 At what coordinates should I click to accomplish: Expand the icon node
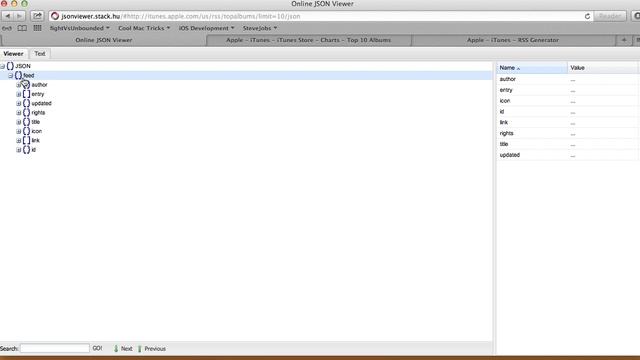click(x=19, y=131)
